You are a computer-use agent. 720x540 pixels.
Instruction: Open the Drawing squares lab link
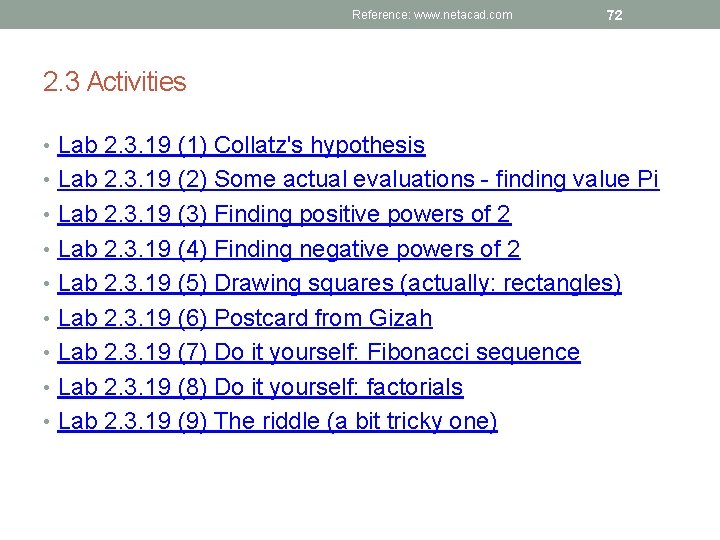click(339, 284)
